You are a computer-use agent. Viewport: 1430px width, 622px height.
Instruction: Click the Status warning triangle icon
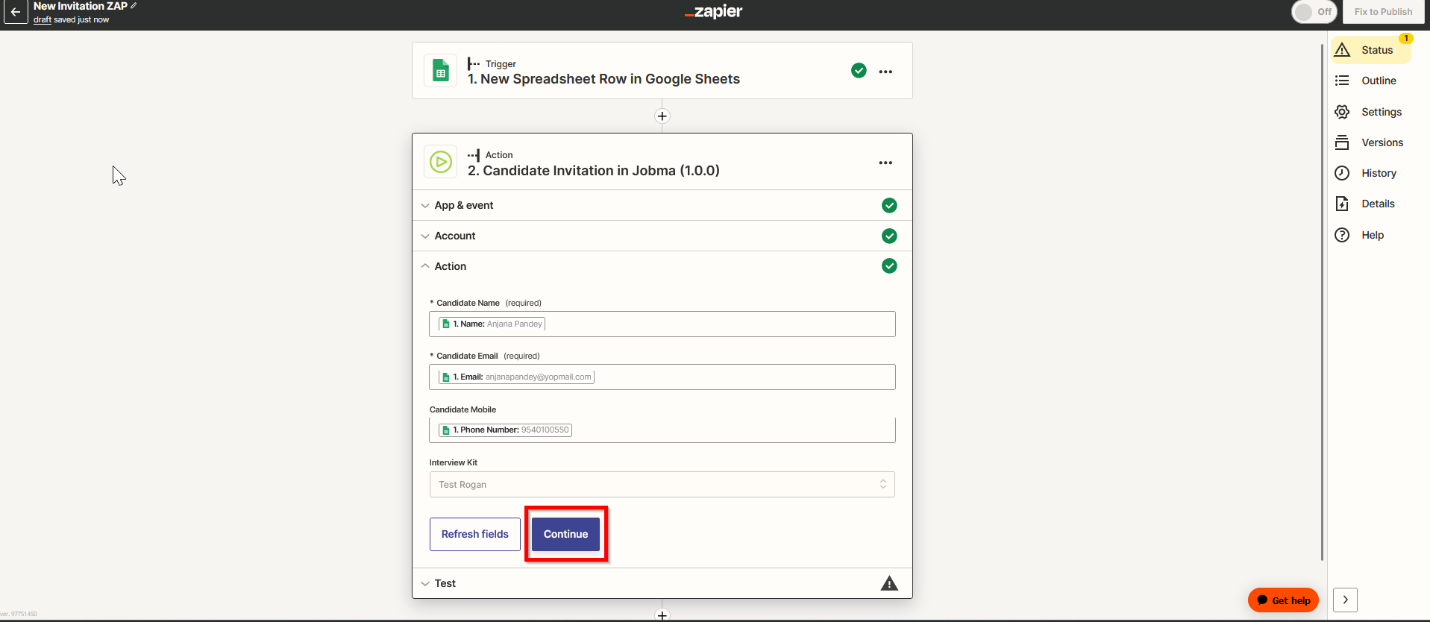[1342, 50]
